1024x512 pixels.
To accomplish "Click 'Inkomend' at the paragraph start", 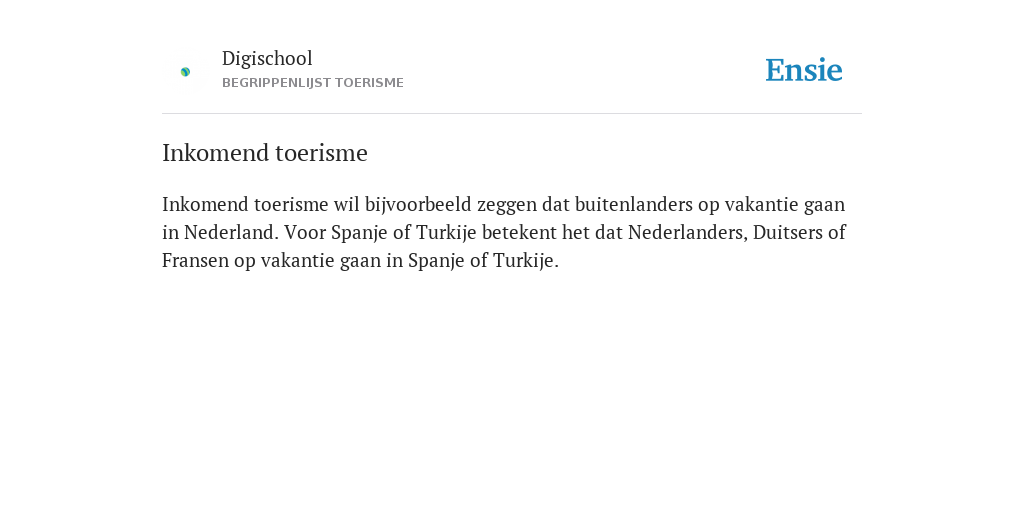I will (205, 204).
